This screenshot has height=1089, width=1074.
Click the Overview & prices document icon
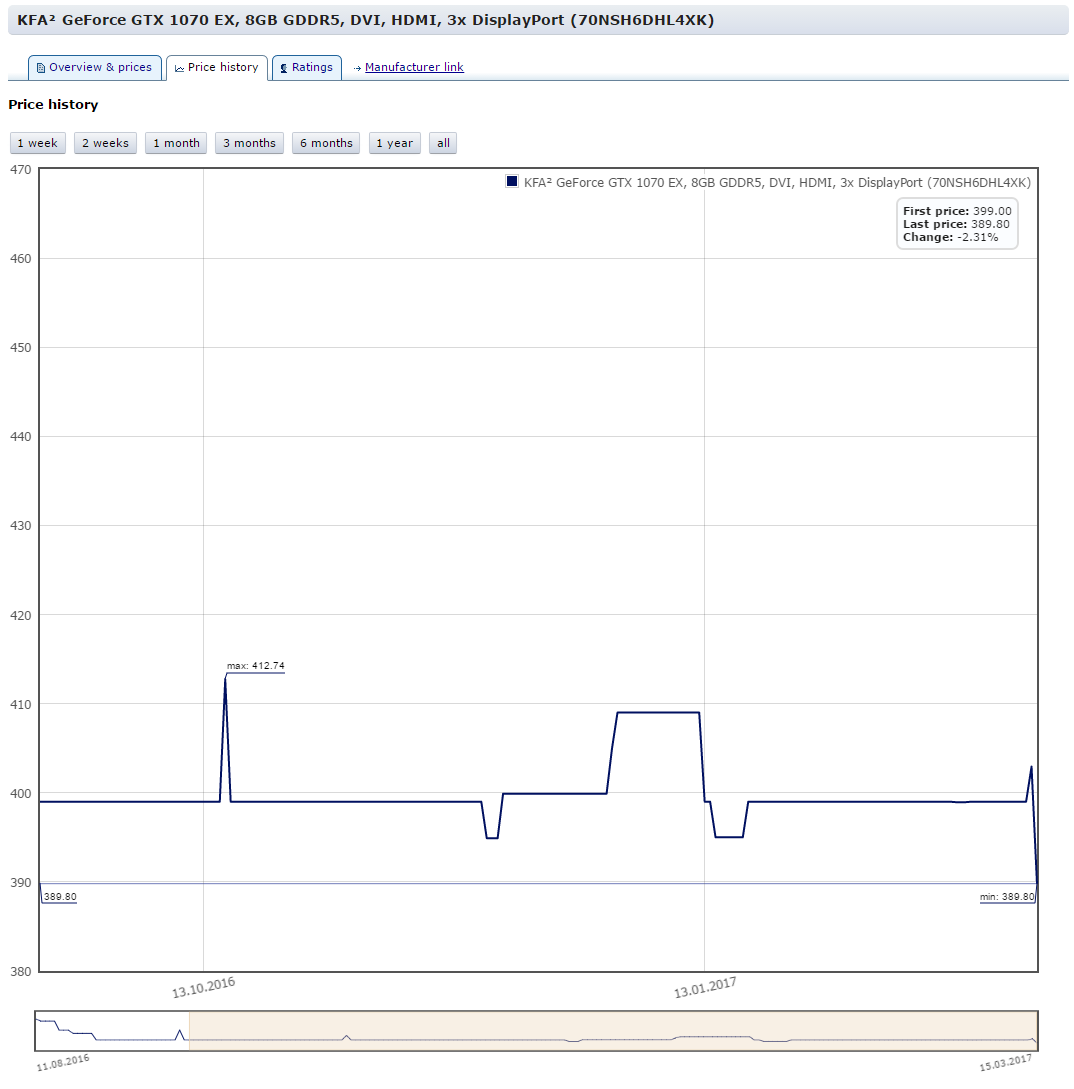(x=41, y=68)
